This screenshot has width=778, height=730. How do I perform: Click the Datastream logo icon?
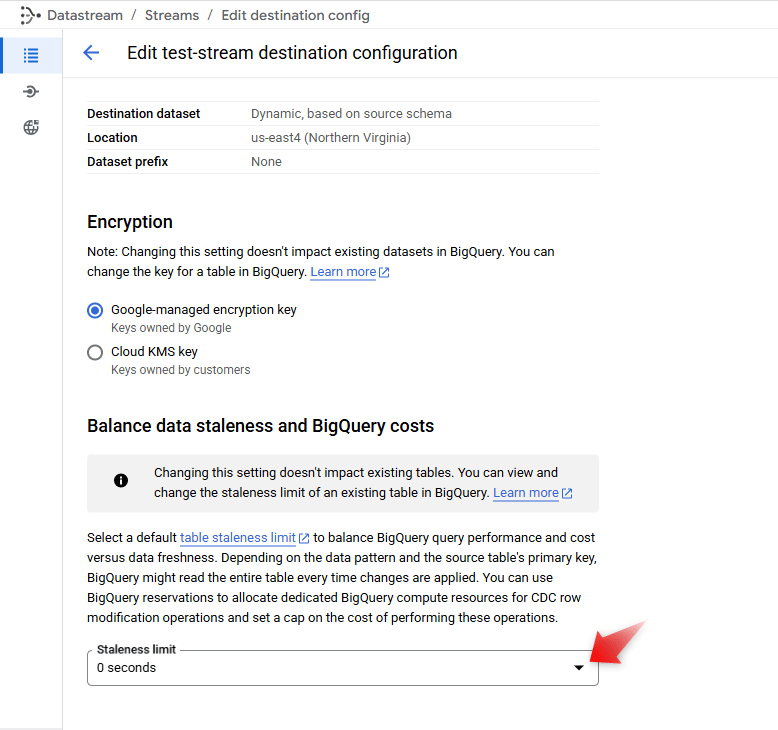[x=30, y=15]
